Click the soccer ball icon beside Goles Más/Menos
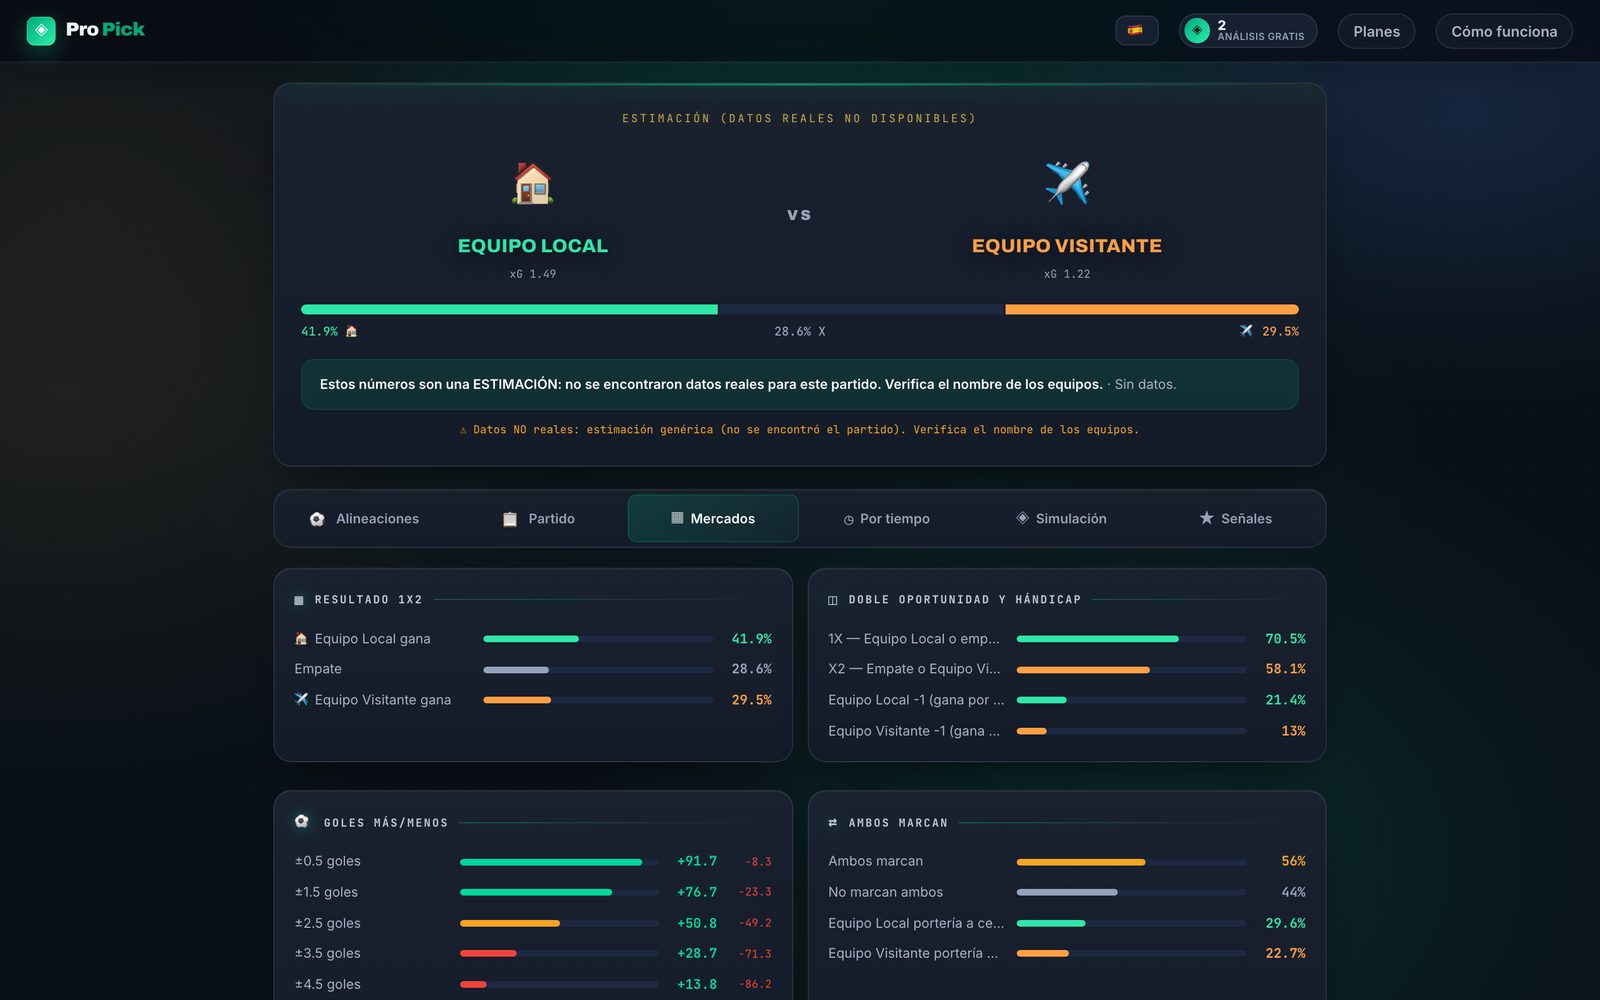 pyautogui.click(x=302, y=821)
